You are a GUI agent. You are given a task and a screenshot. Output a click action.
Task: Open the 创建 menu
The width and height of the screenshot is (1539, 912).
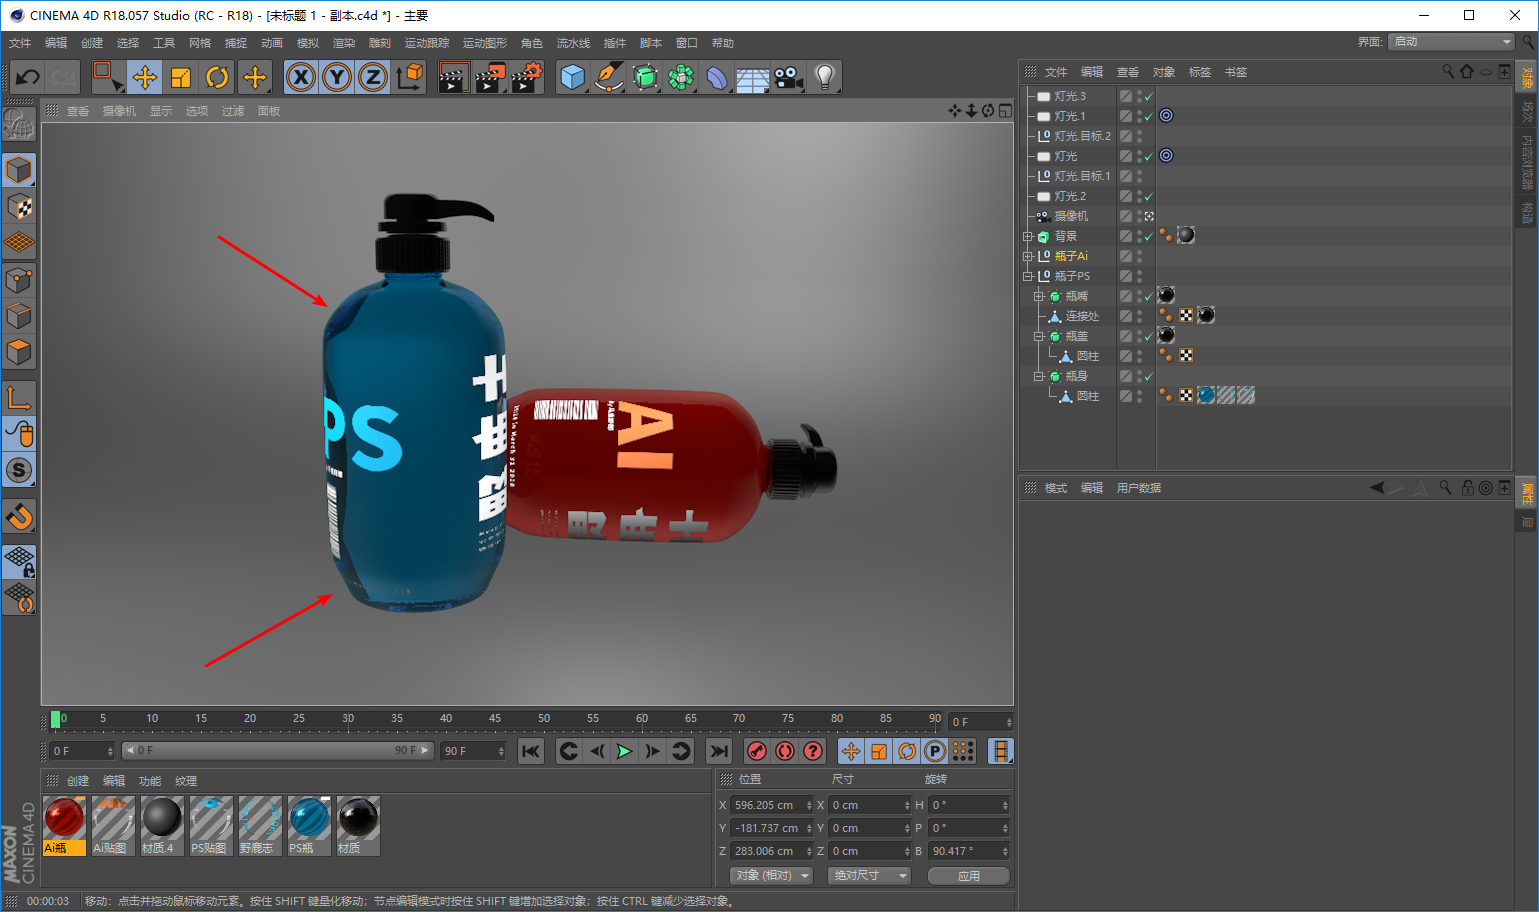(x=92, y=43)
